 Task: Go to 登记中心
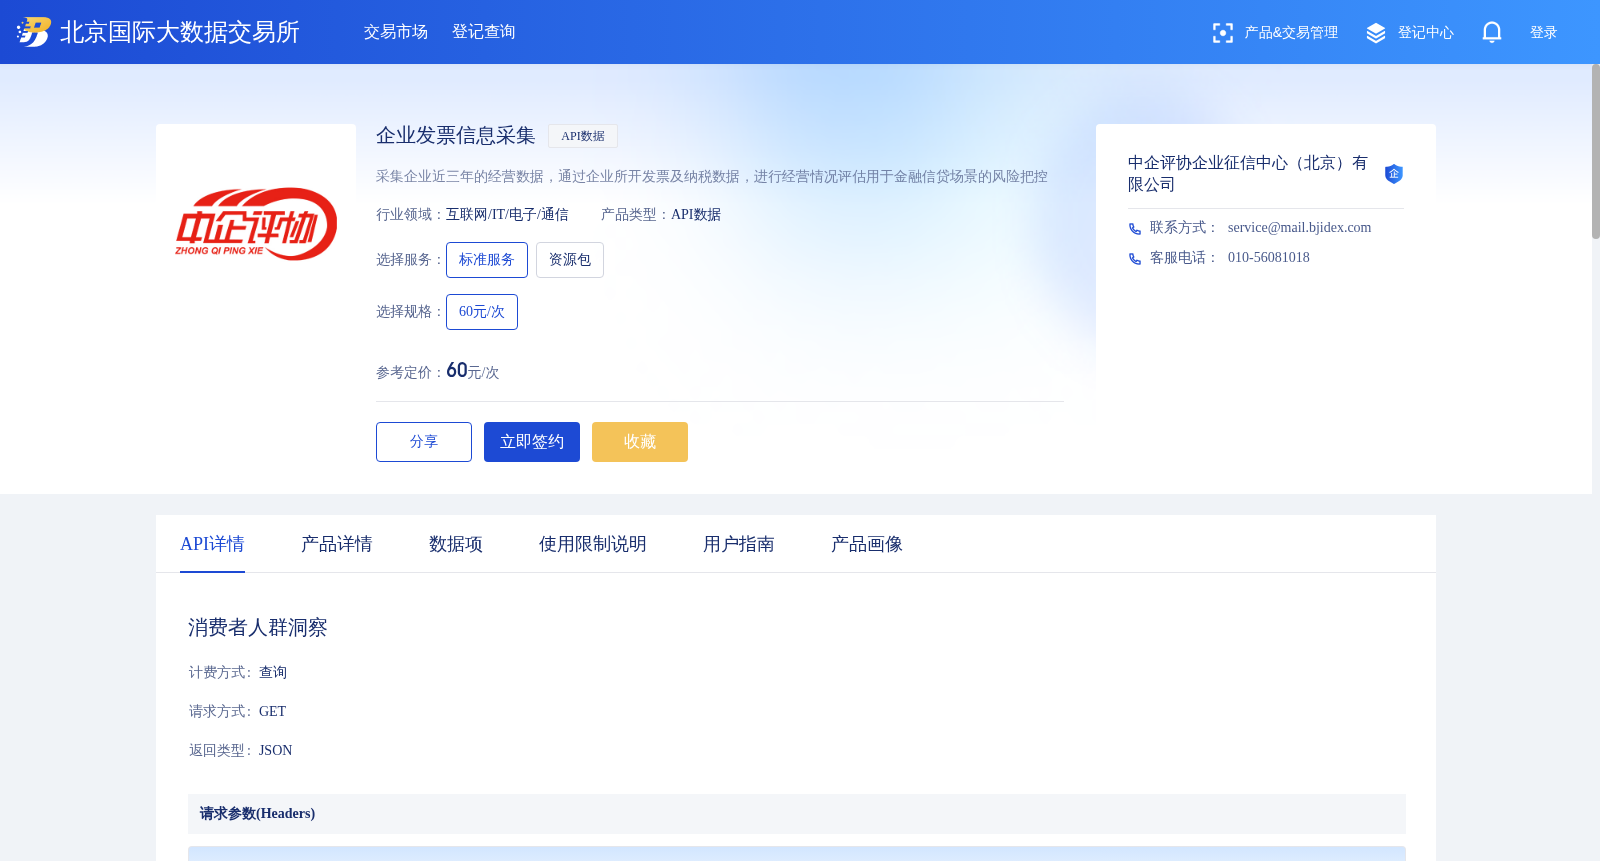(1426, 33)
